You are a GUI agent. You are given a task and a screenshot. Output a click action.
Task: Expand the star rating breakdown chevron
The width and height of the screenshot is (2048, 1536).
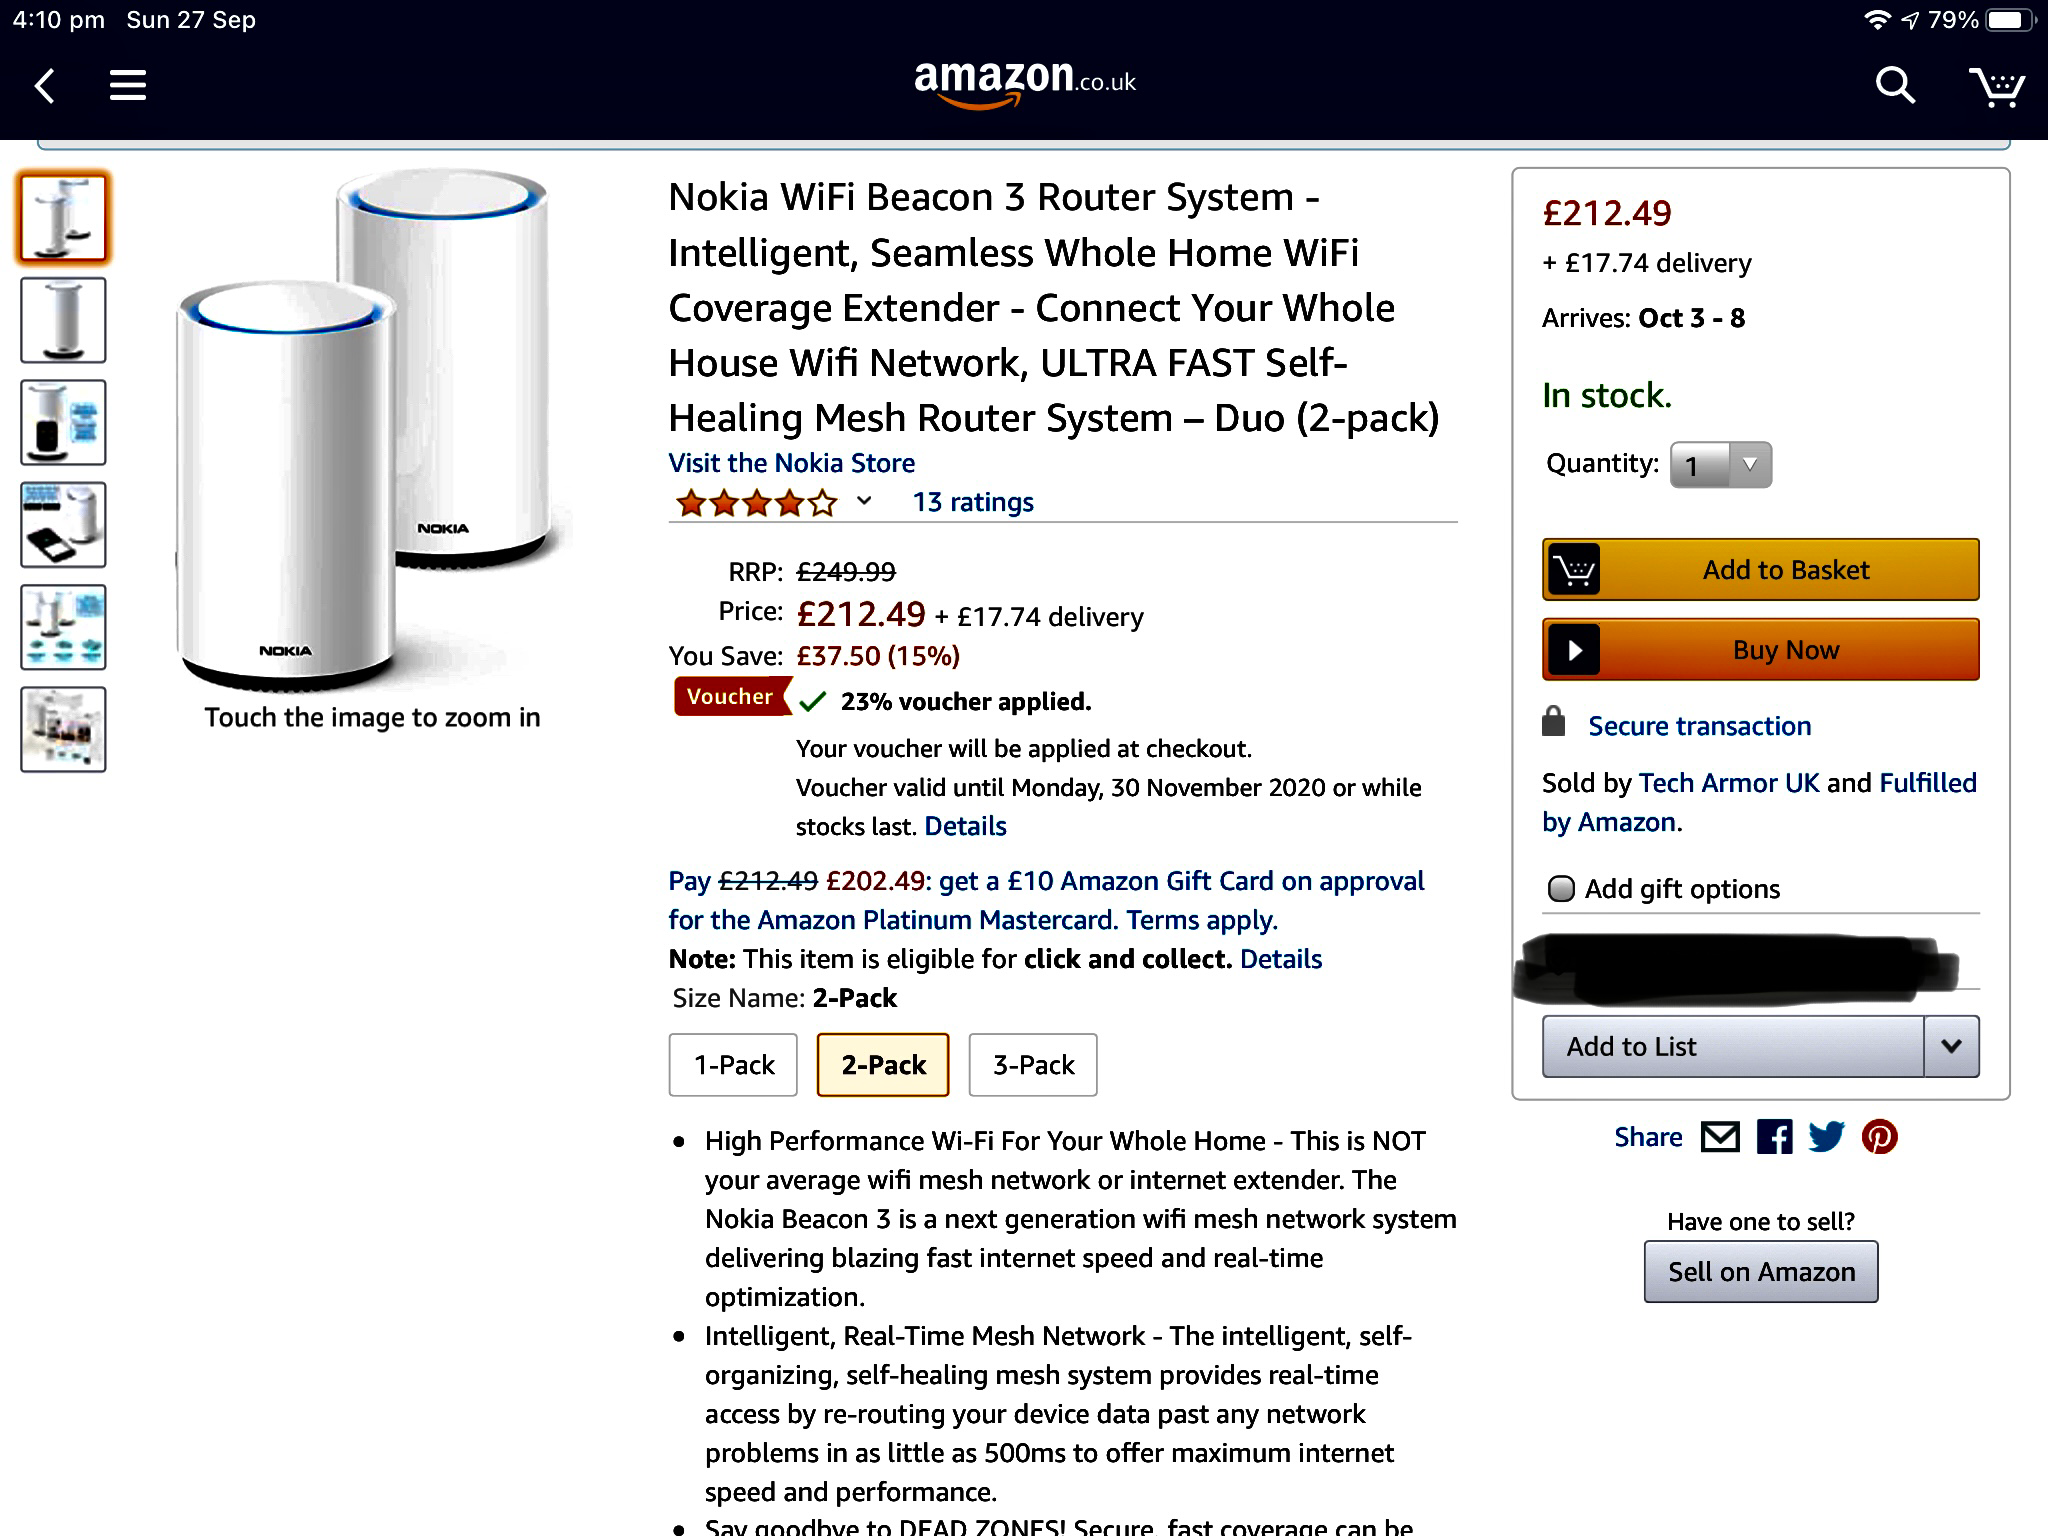[865, 501]
